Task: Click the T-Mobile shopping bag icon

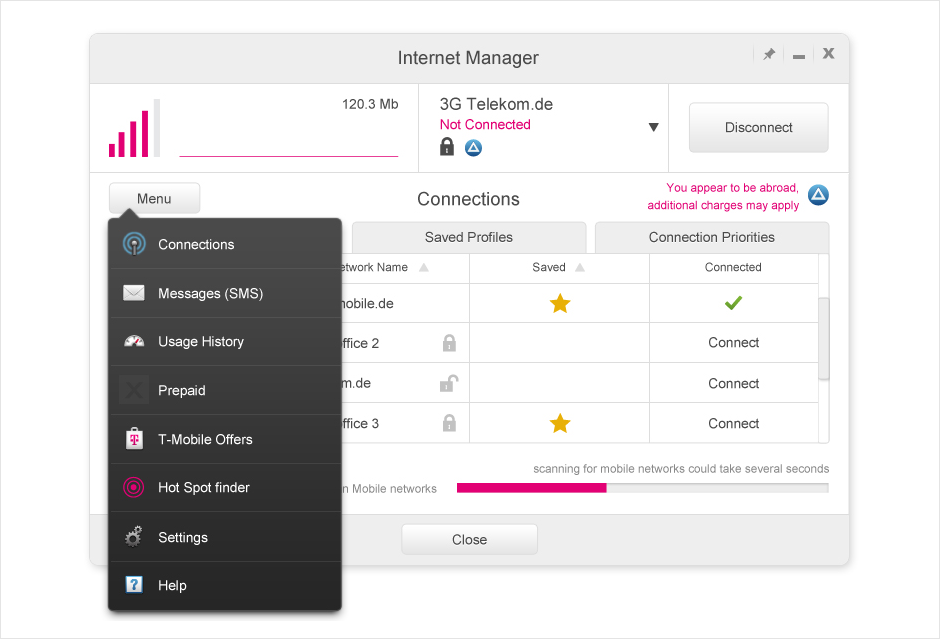Action: click(134, 438)
